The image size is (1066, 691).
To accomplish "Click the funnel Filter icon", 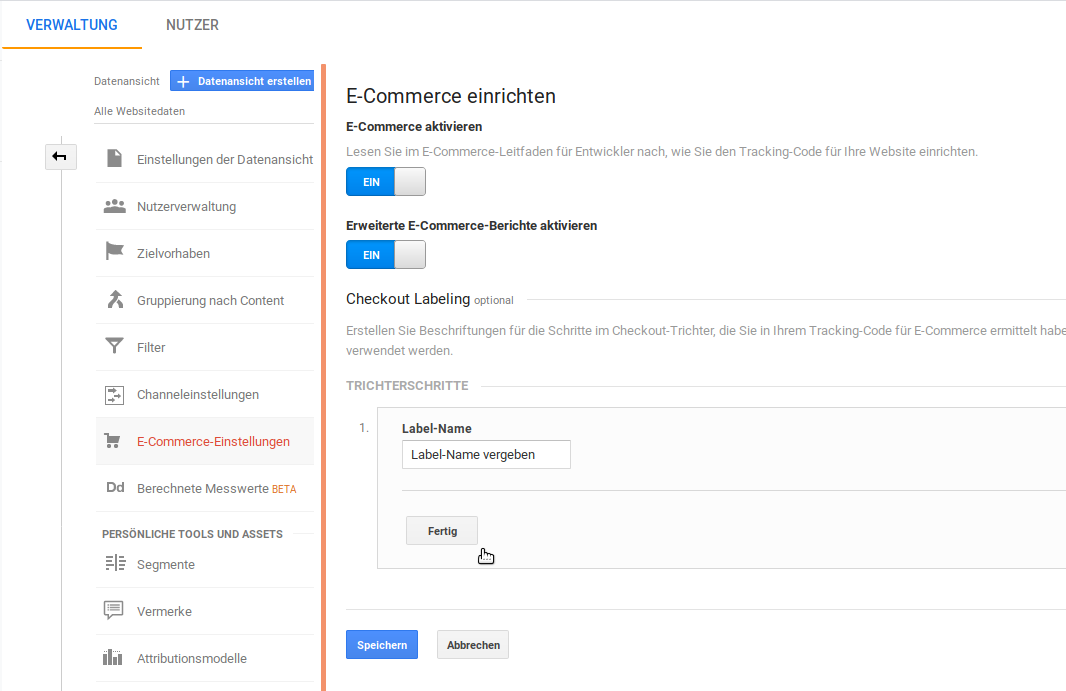I will coord(115,347).
